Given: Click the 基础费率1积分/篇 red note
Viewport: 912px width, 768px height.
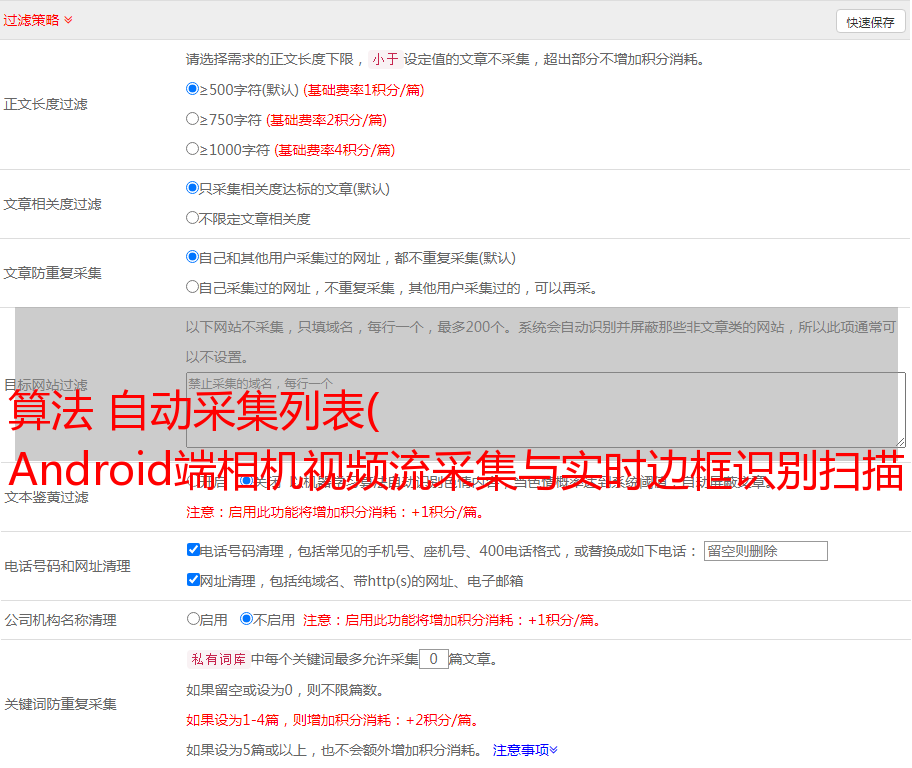Looking at the screenshot, I should click(364, 90).
